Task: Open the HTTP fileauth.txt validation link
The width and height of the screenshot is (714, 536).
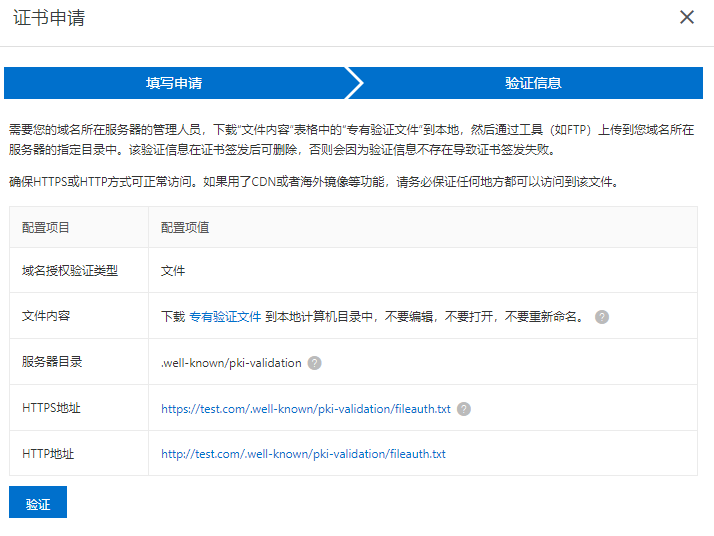Action: [x=303, y=454]
